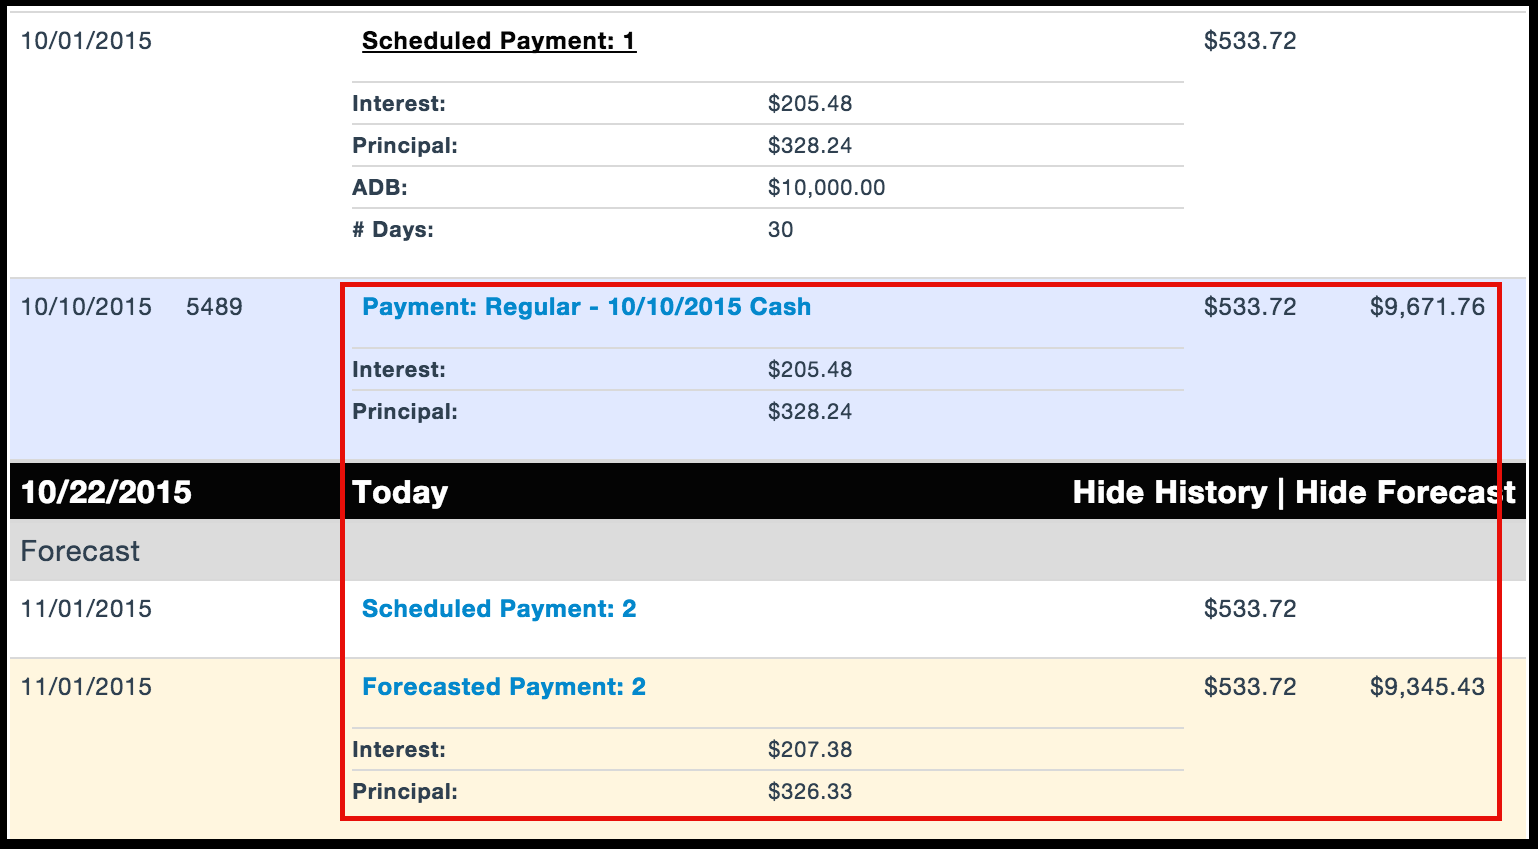Image resolution: width=1538 pixels, height=849 pixels.
Task: Select forecasted principal amount $326.33
Action: click(810, 792)
